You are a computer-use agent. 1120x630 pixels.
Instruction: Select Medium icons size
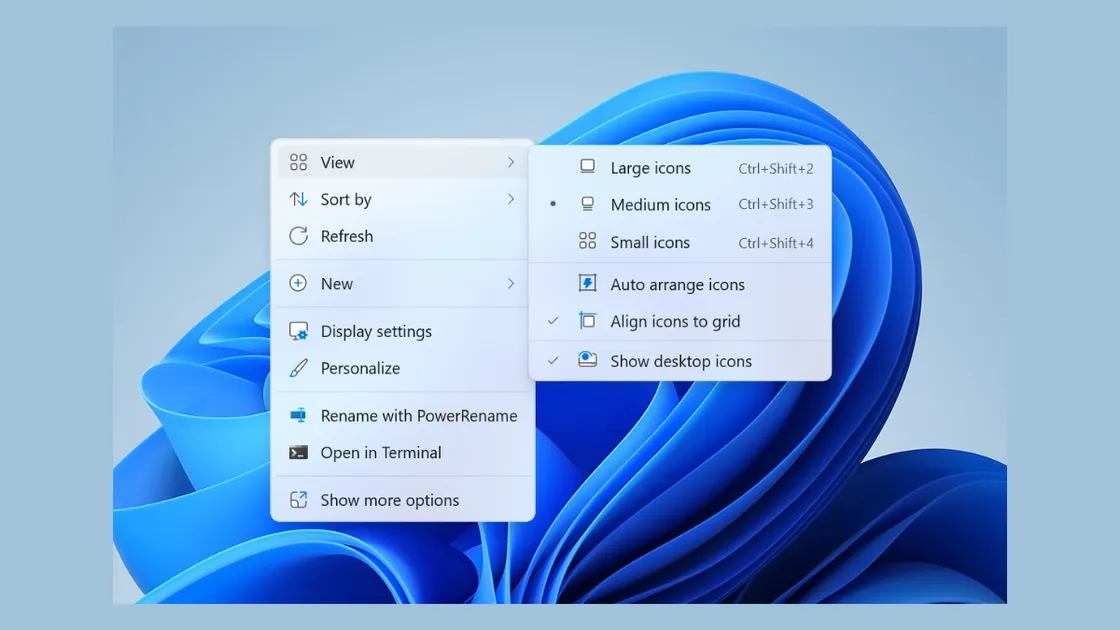point(660,204)
